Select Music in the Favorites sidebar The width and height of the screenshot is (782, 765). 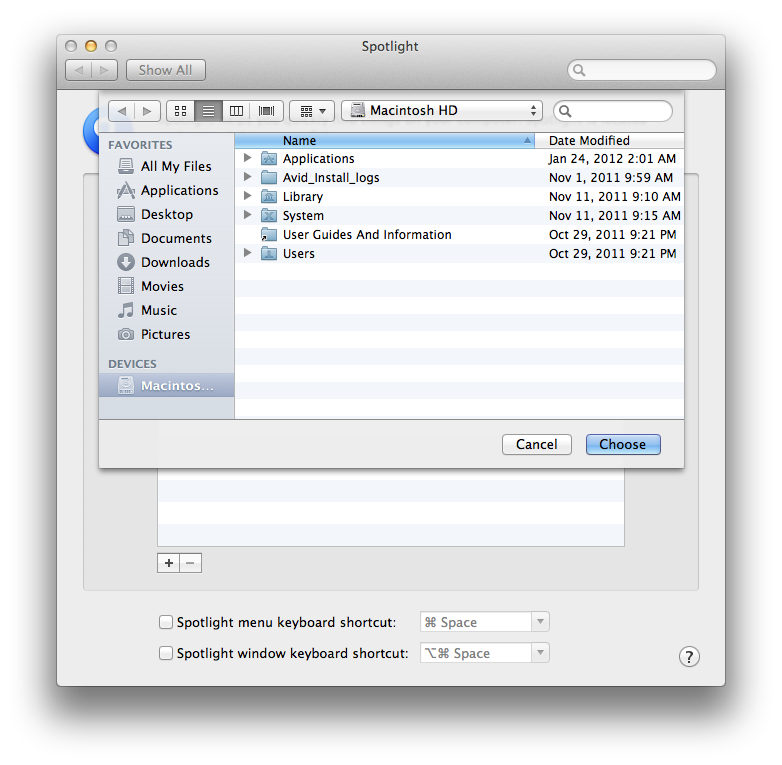pyautogui.click(x=158, y=310)
